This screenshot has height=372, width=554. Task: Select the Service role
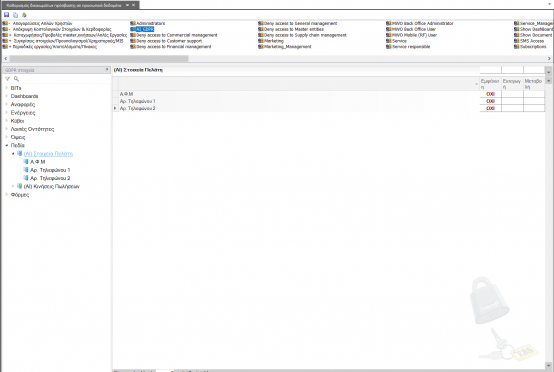(x=399, y=41)
